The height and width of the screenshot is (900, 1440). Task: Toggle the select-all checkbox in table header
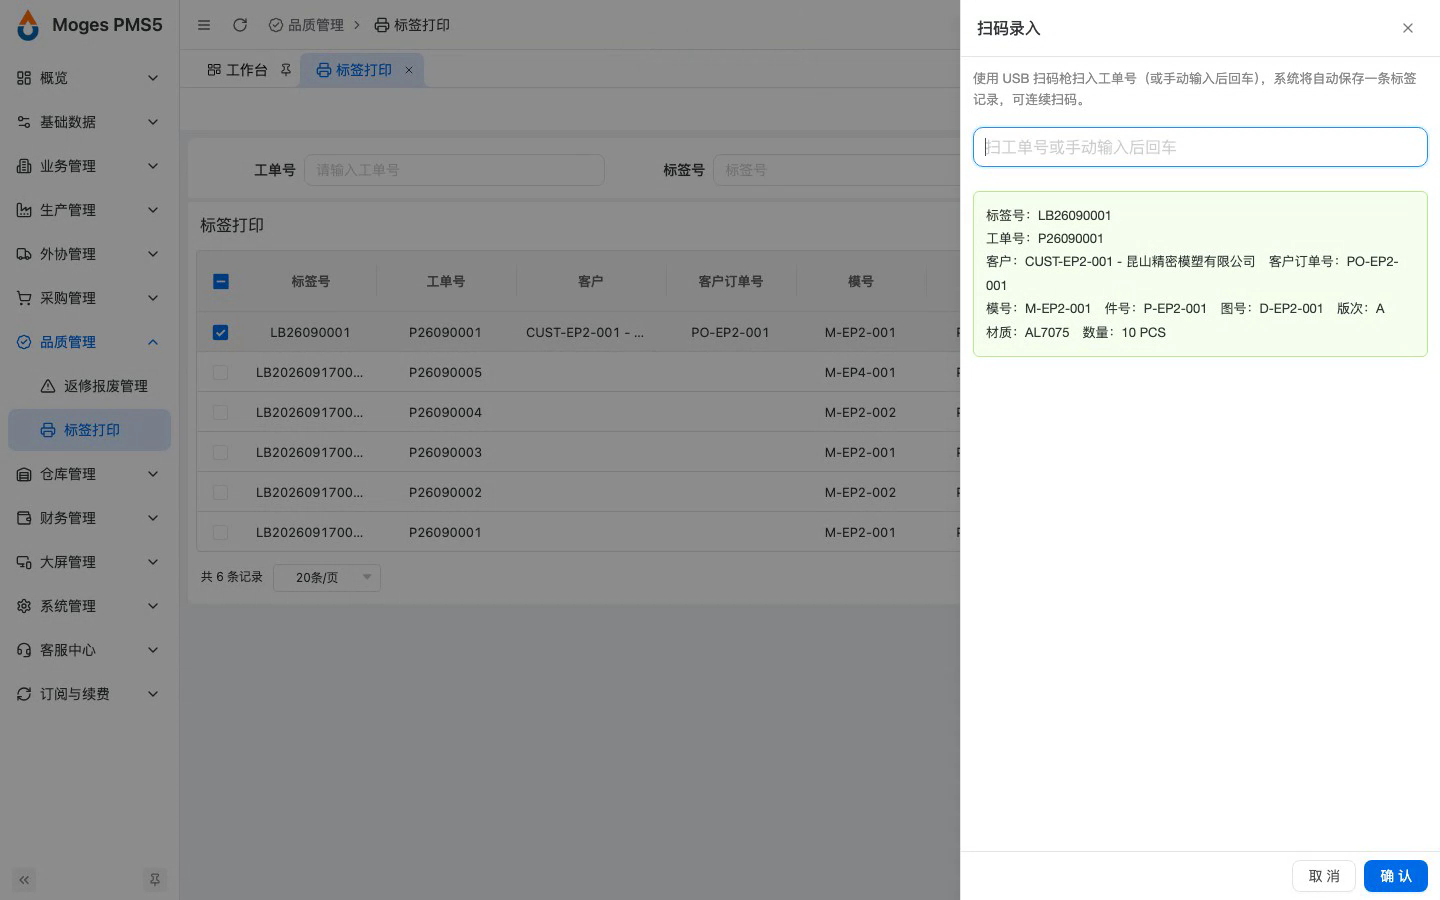[221, 282]
